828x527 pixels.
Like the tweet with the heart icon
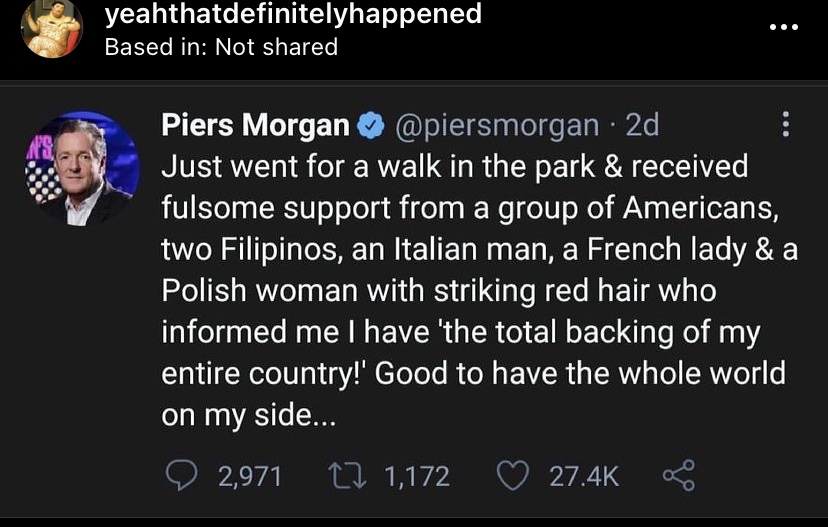point(512,476)
